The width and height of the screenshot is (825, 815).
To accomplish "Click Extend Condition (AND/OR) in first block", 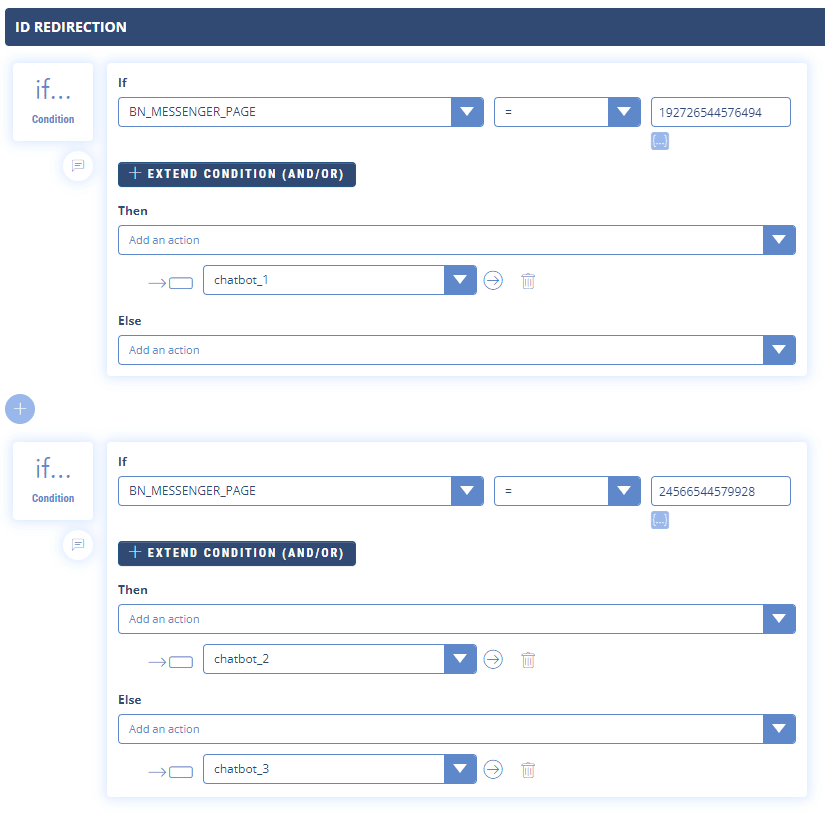I will tap(237, 174).
